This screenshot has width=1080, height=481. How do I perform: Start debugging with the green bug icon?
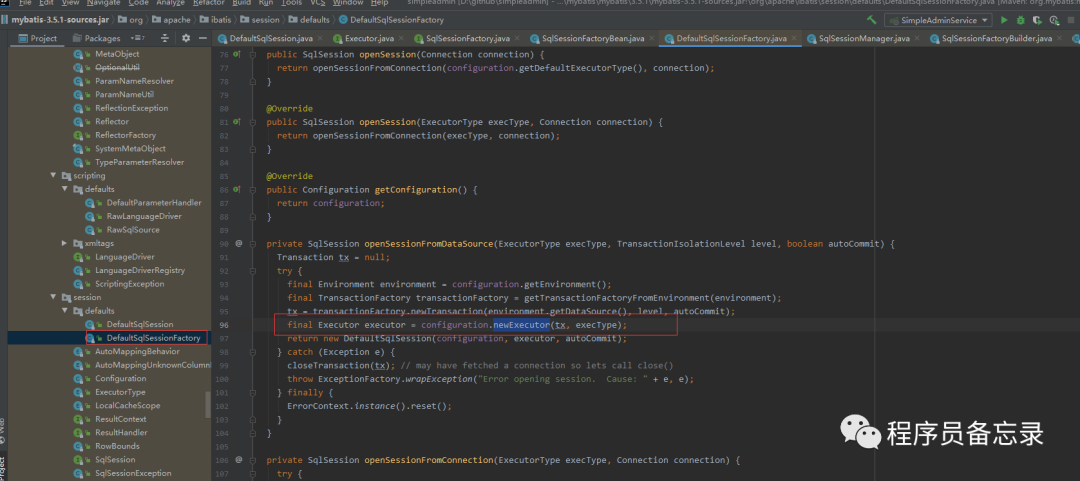click(x=1020, y=20)
